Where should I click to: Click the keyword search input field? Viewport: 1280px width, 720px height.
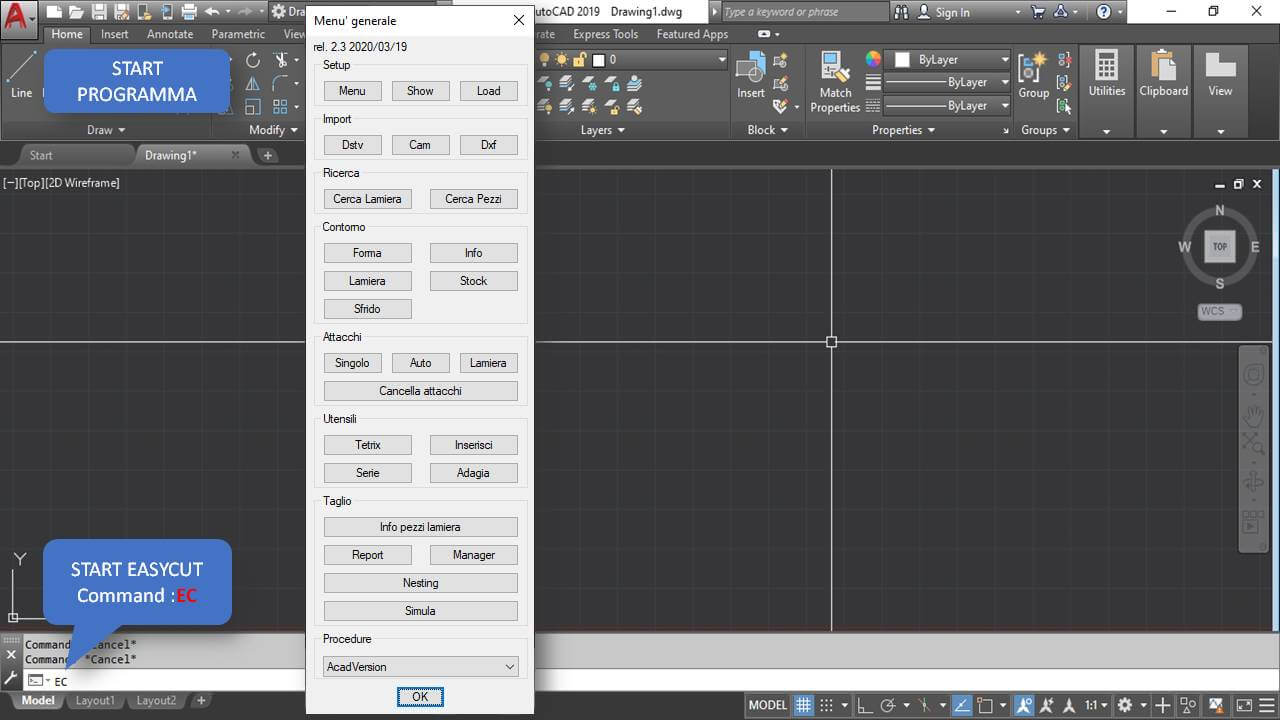pyautogui.click(x=803, y=12)
